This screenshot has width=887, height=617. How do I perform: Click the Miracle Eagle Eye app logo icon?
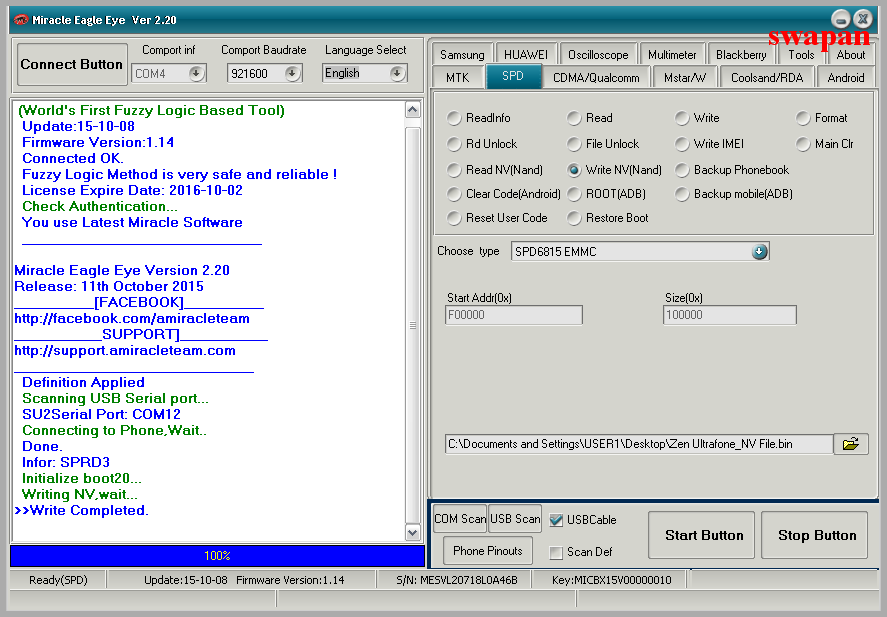[x=21, y=20]
